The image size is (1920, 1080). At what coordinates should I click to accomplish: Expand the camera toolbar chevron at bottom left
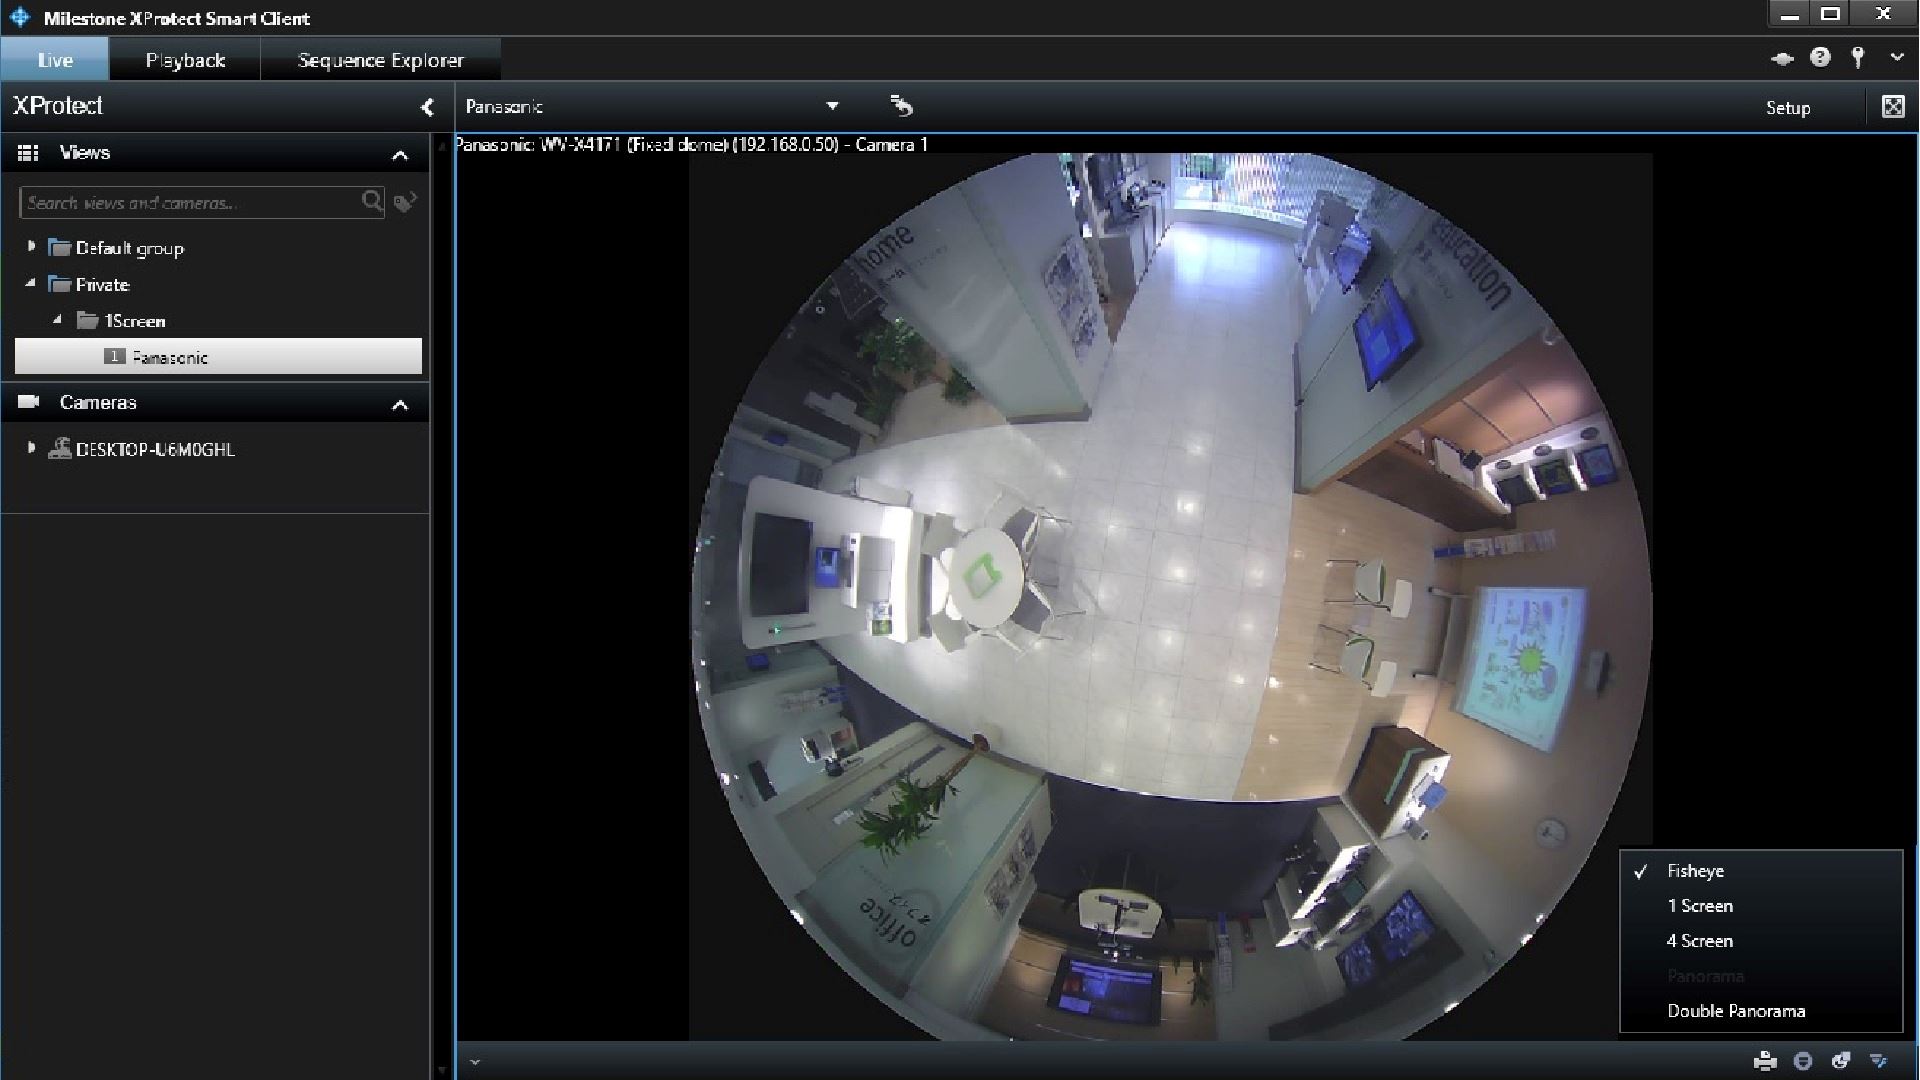[x=475, y=1062]
